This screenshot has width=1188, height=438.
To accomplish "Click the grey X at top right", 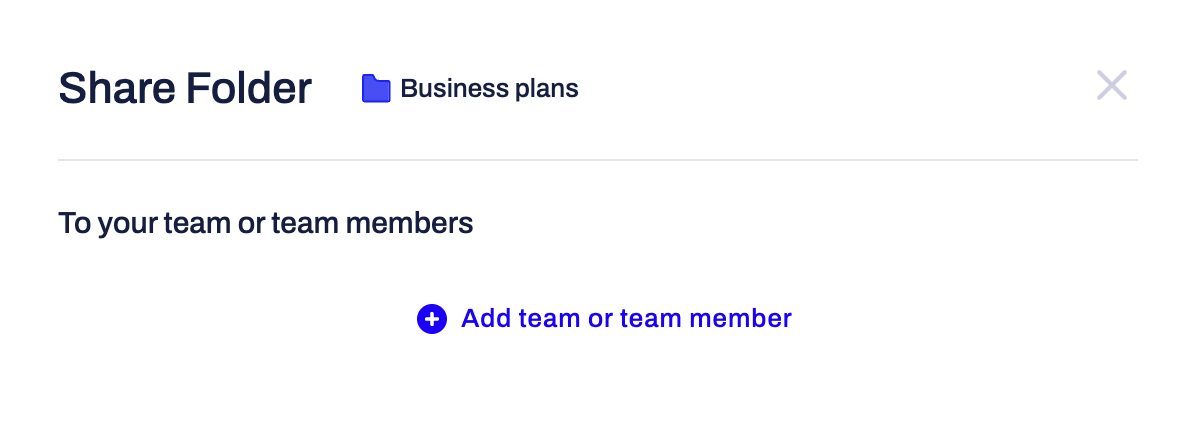I will (1111, 85).
